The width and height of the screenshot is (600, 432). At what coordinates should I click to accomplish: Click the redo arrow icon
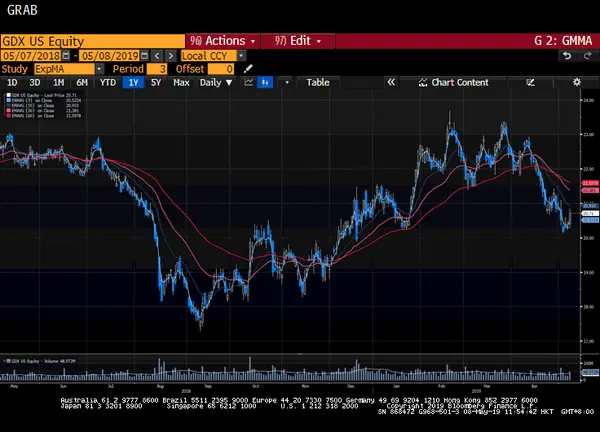pos(587,56)
